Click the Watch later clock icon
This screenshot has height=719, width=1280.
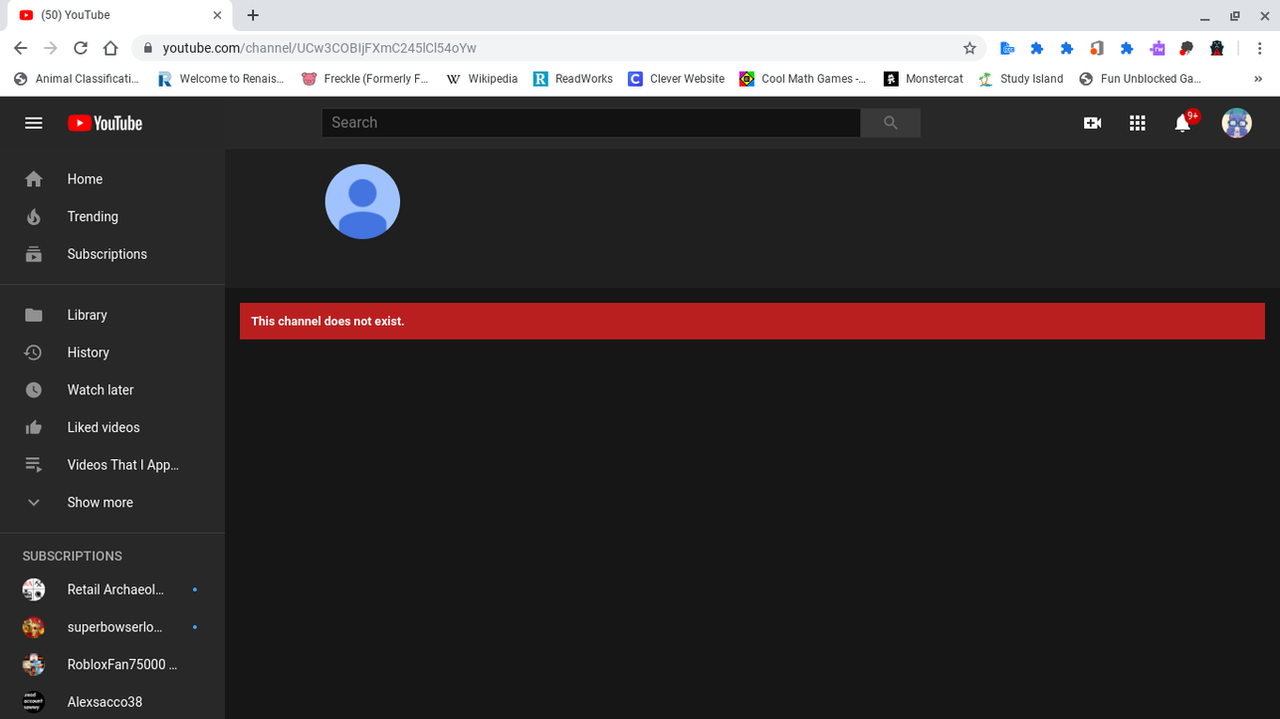tap(33, 390)
